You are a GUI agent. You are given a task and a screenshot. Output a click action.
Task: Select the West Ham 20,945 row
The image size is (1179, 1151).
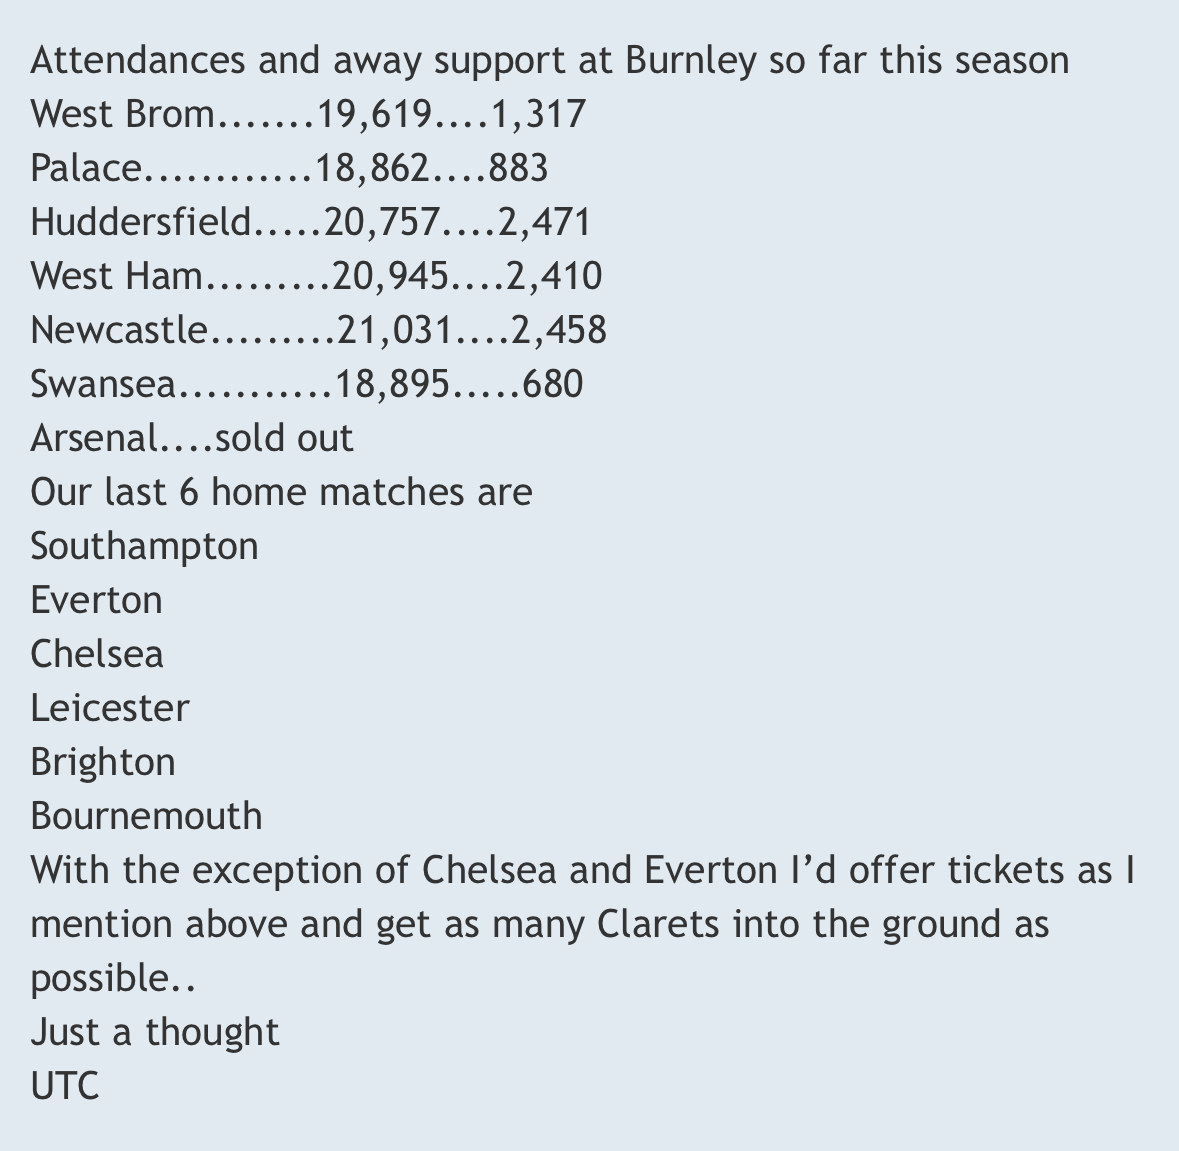point(316,276)
